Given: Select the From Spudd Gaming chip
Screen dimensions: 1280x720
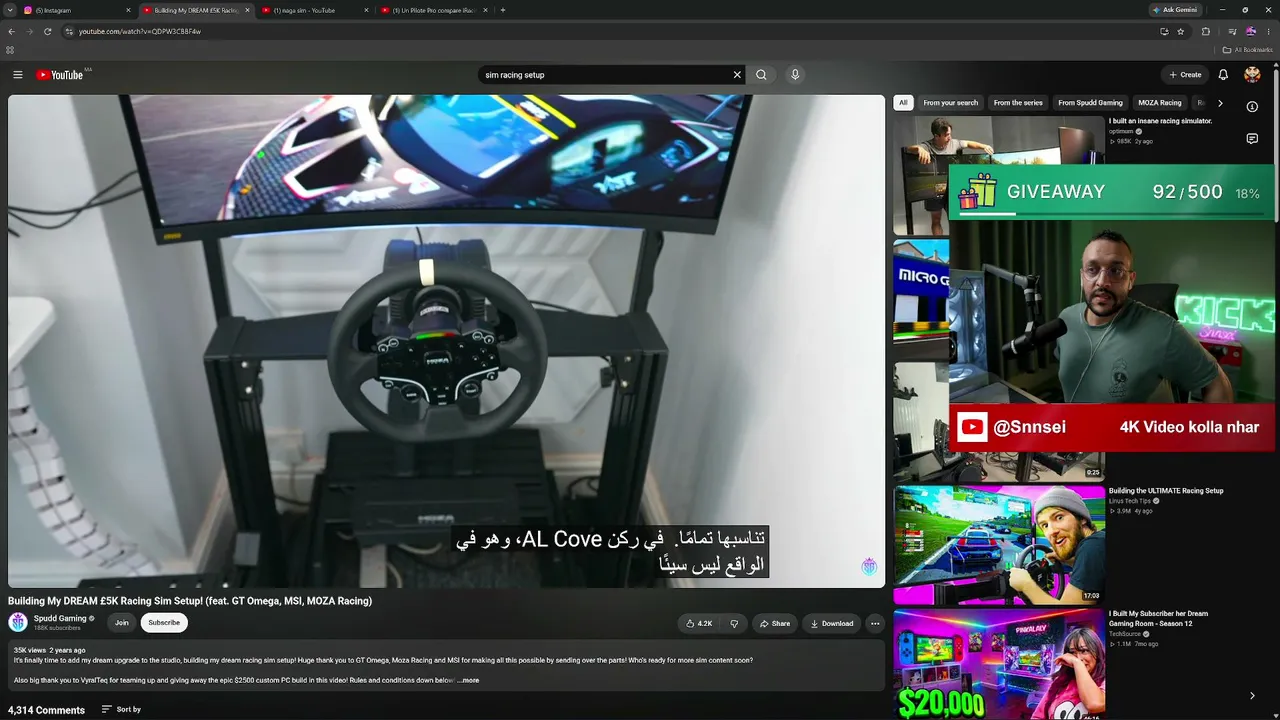Looking at the screenshot, I should point(1090,103).
